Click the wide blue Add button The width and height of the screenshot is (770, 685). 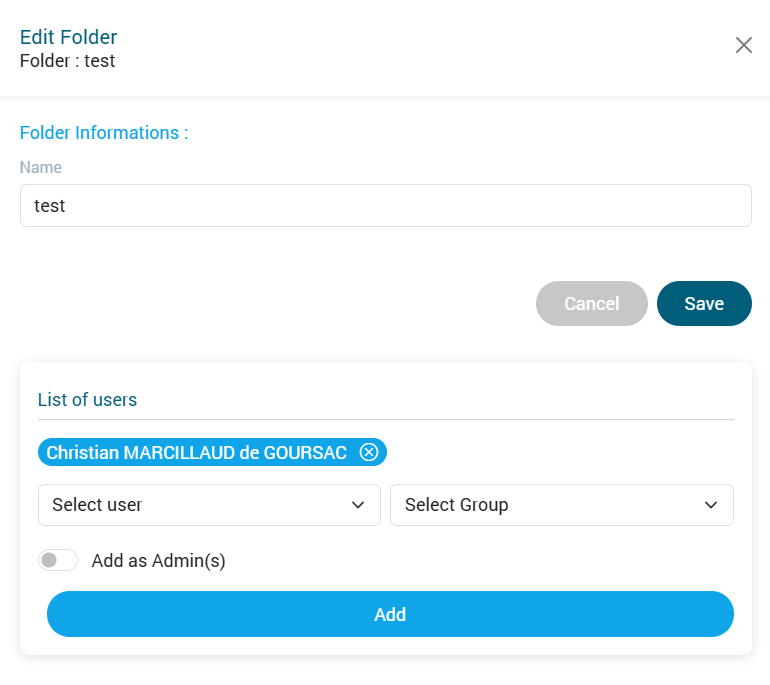(390, 614)
